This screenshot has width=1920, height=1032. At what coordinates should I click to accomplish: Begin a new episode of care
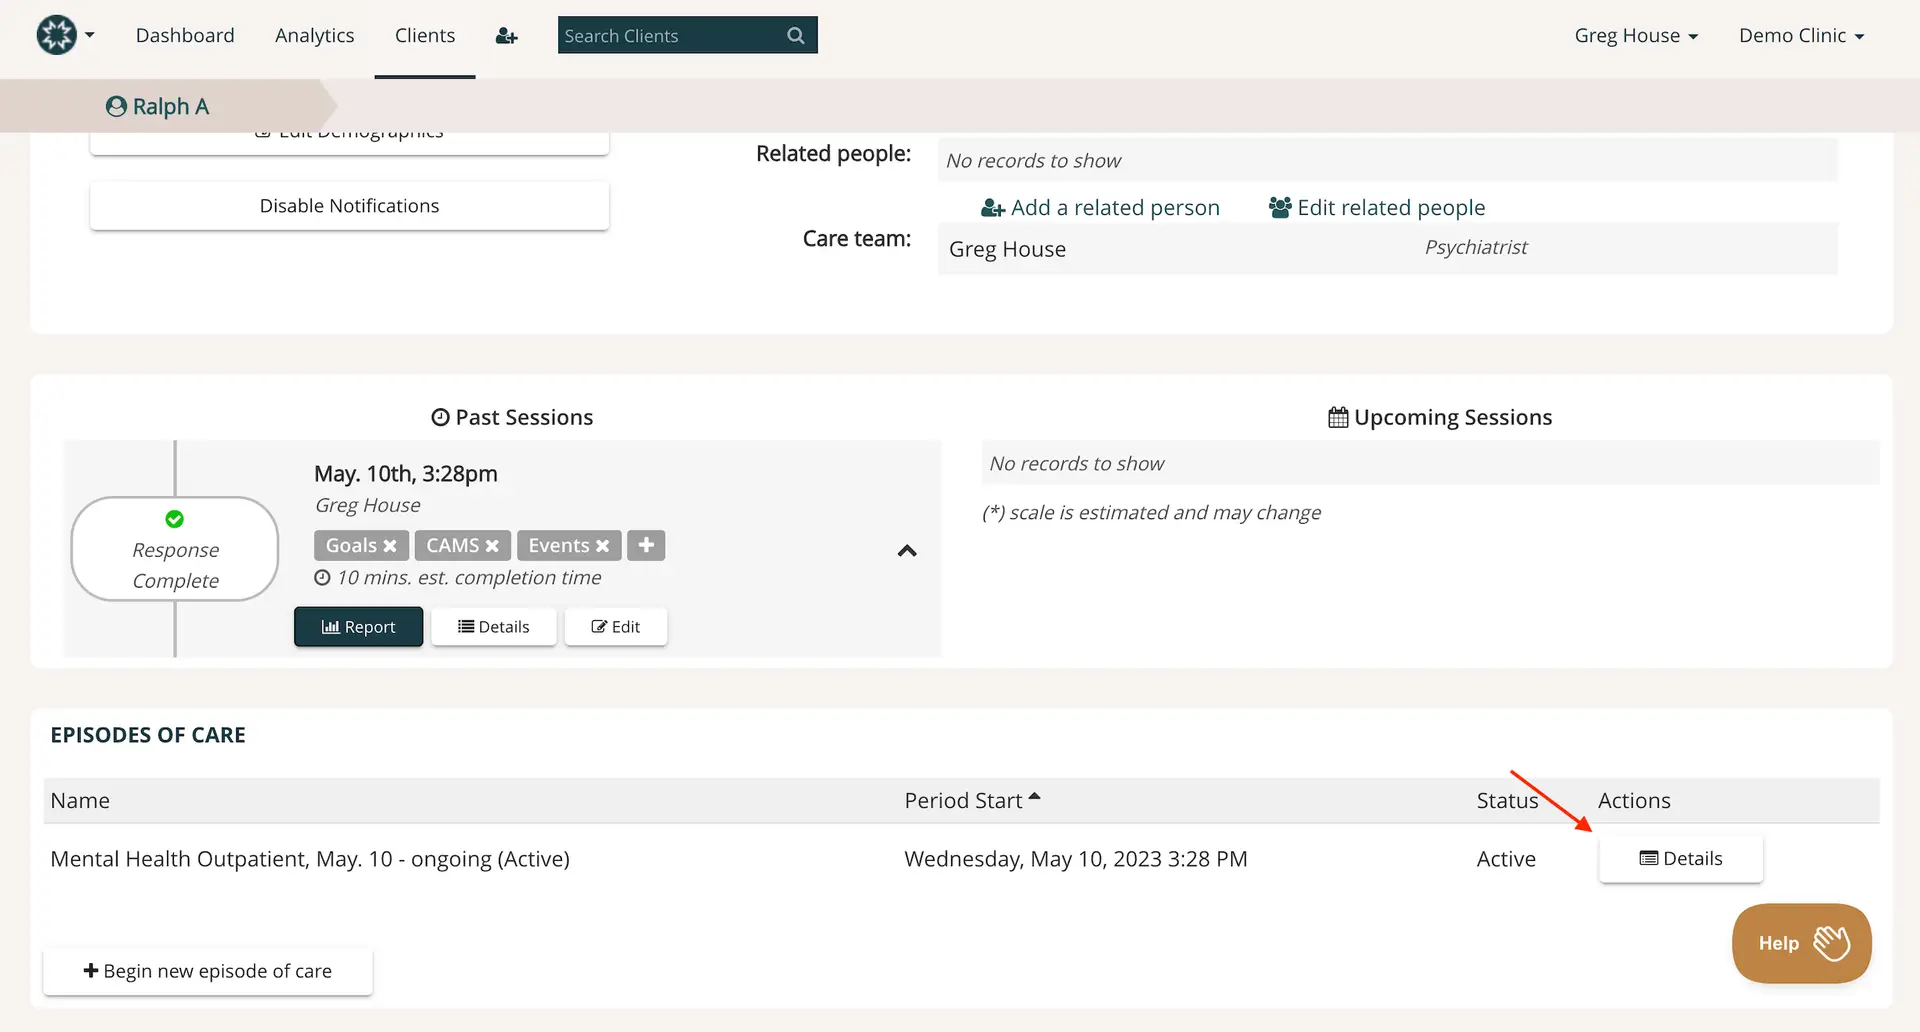click(207, 970)
